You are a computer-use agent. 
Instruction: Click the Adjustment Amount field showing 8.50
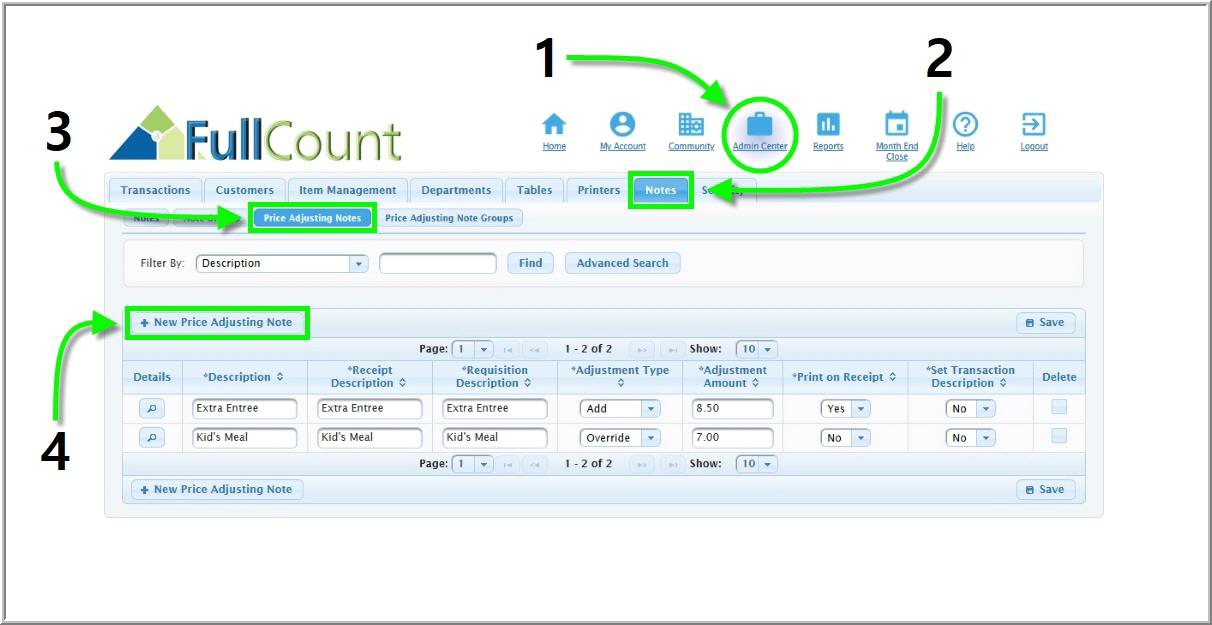732,409
